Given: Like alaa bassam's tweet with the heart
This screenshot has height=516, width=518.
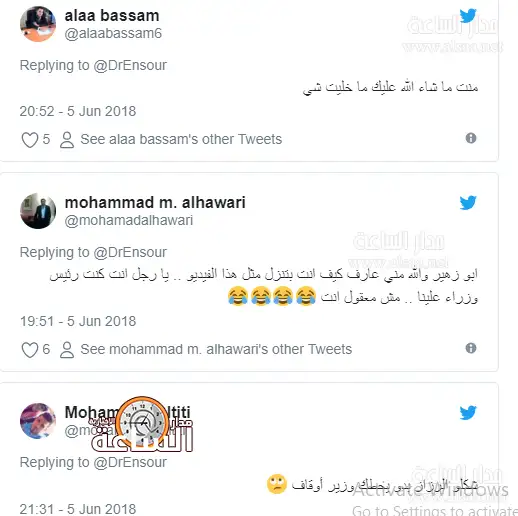Looking at the screenshot, I should click(x=30, y=140).
